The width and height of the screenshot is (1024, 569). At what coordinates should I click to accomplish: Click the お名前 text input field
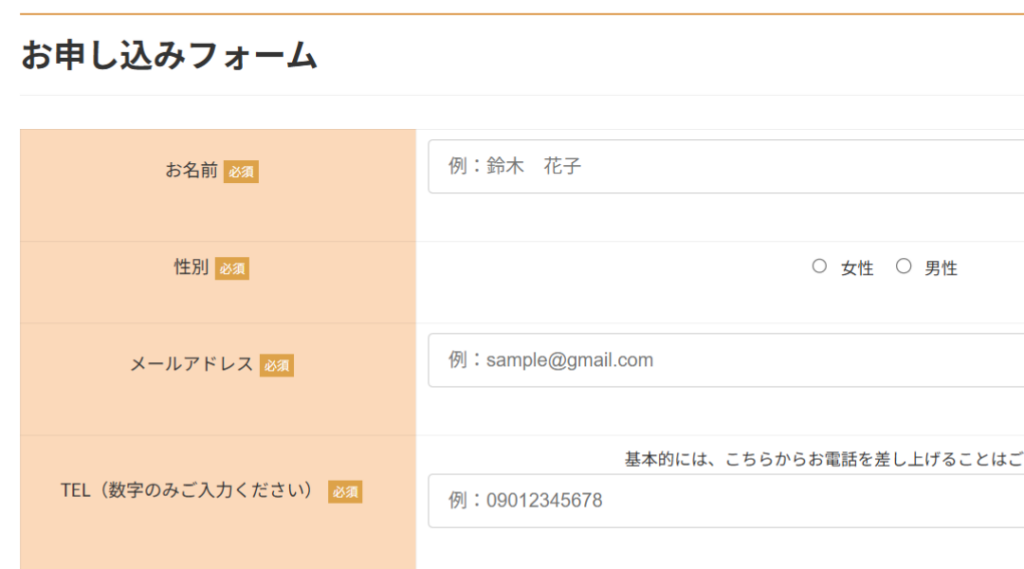(725, 166)
